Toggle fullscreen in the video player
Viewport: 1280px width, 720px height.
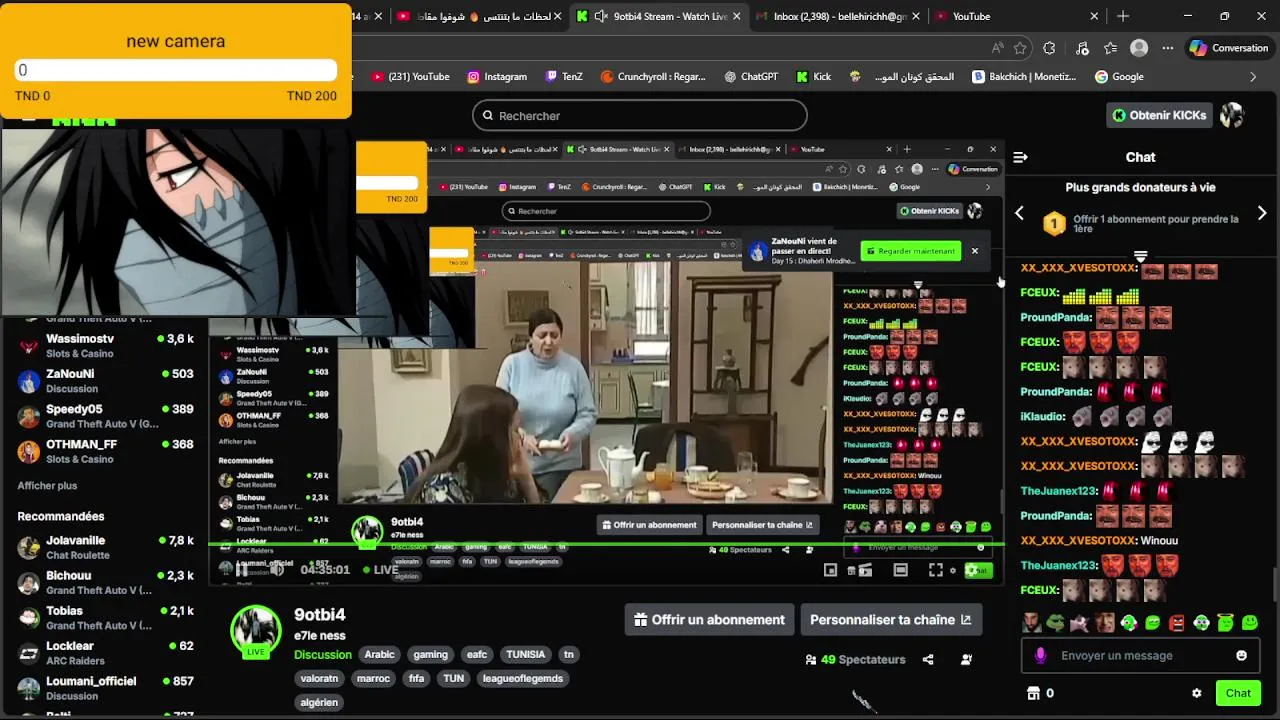point(935,570)
